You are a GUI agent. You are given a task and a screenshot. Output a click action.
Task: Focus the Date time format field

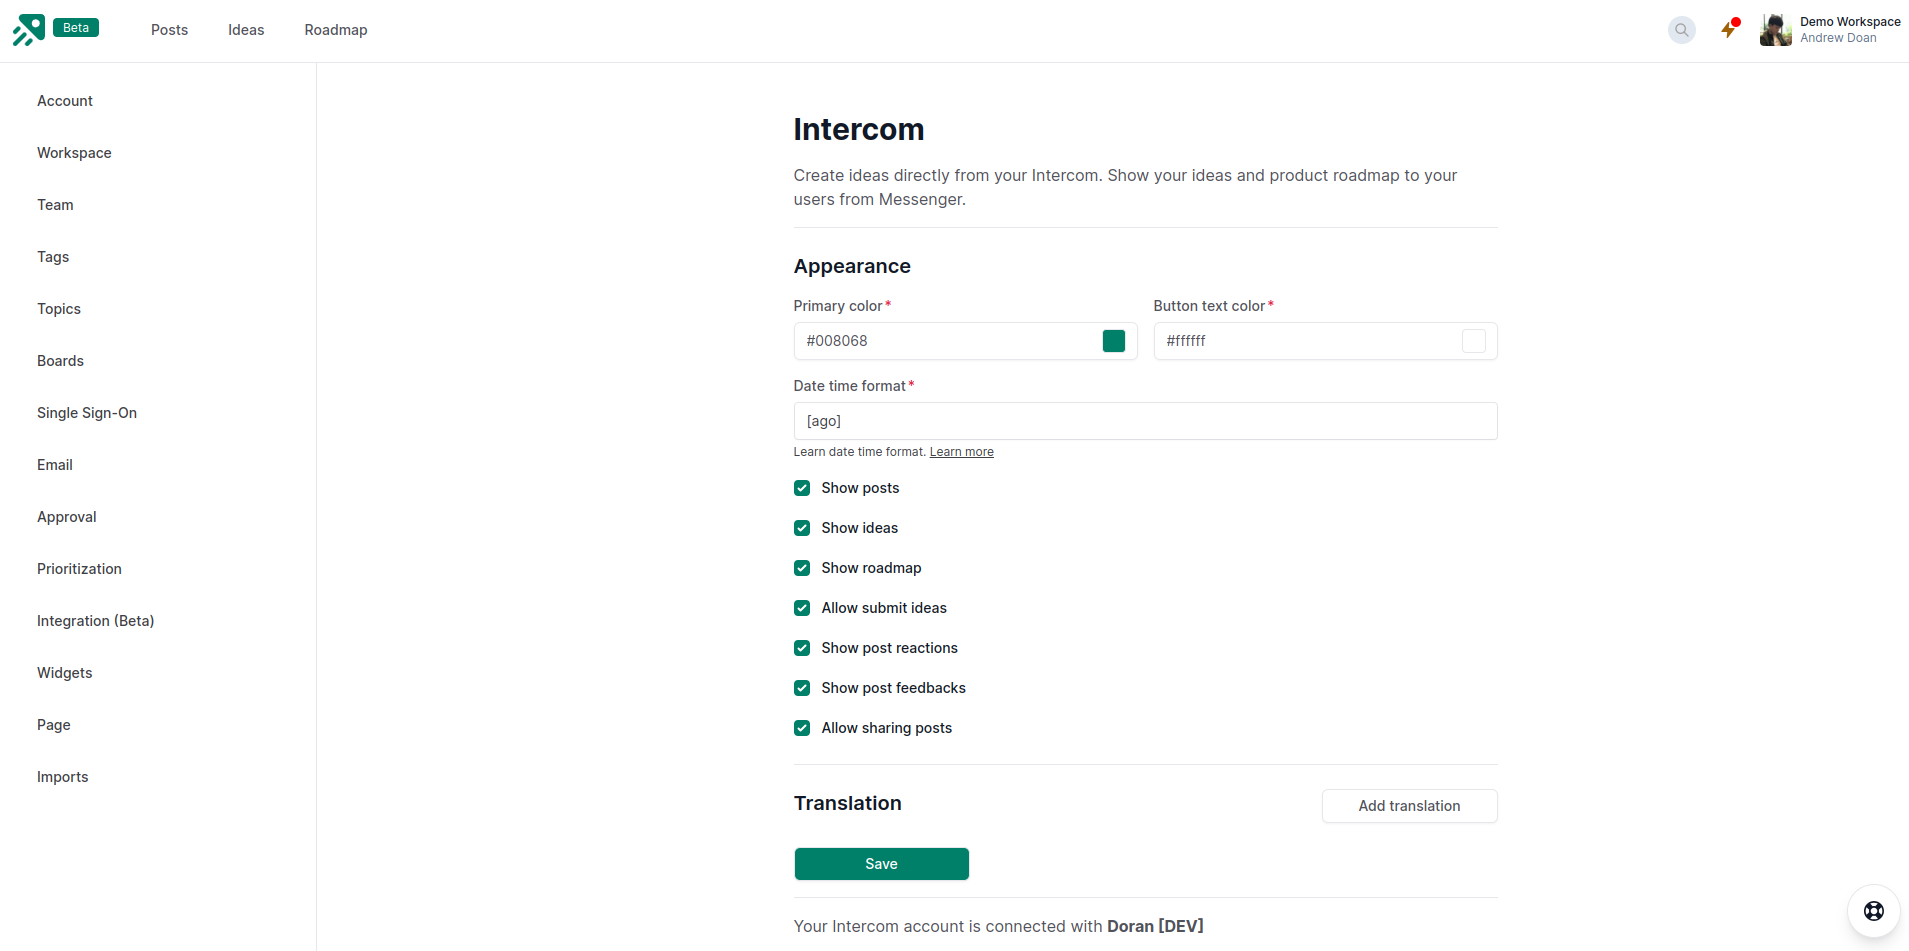[1145, 421]
